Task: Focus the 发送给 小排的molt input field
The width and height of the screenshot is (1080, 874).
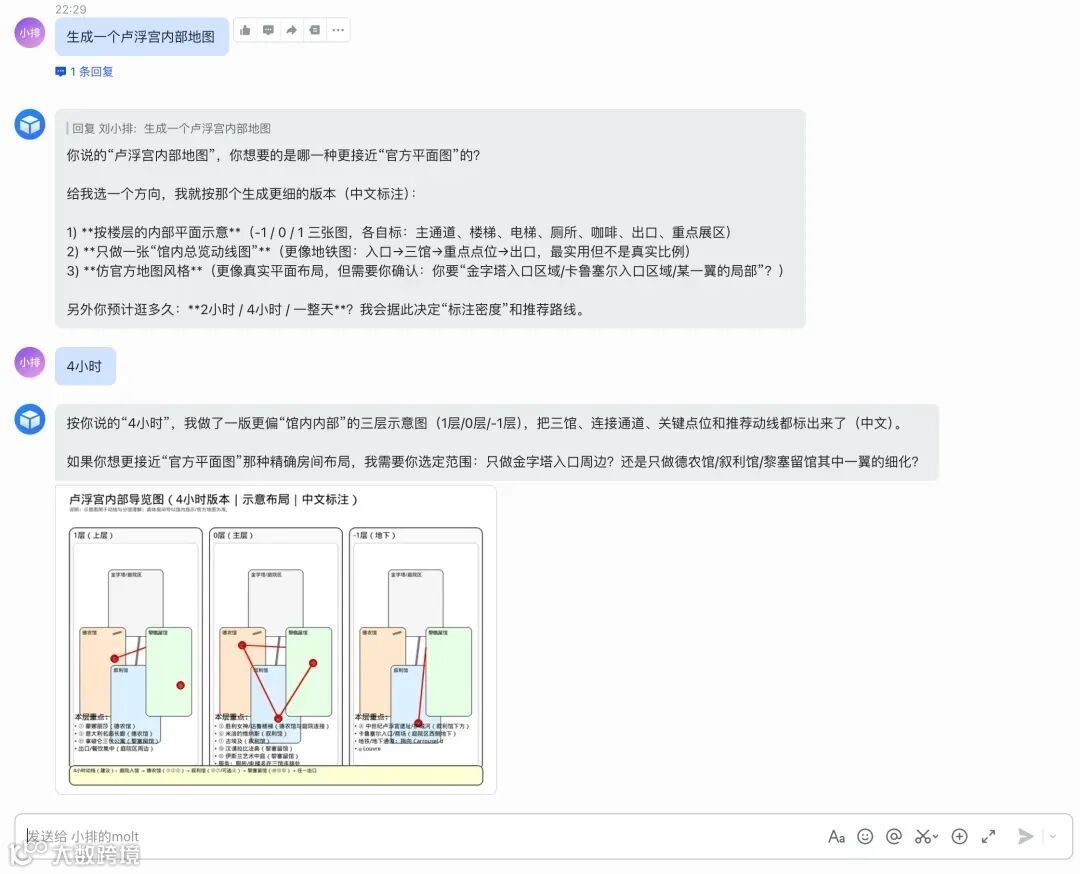Action: [x=413, y=836]
